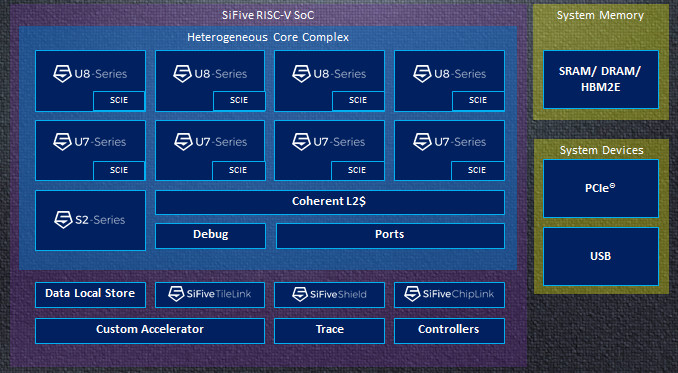Viewport: 678px width, 373px height.
Task: Click the Coherent L2$ block
Action: coord(329,202)
